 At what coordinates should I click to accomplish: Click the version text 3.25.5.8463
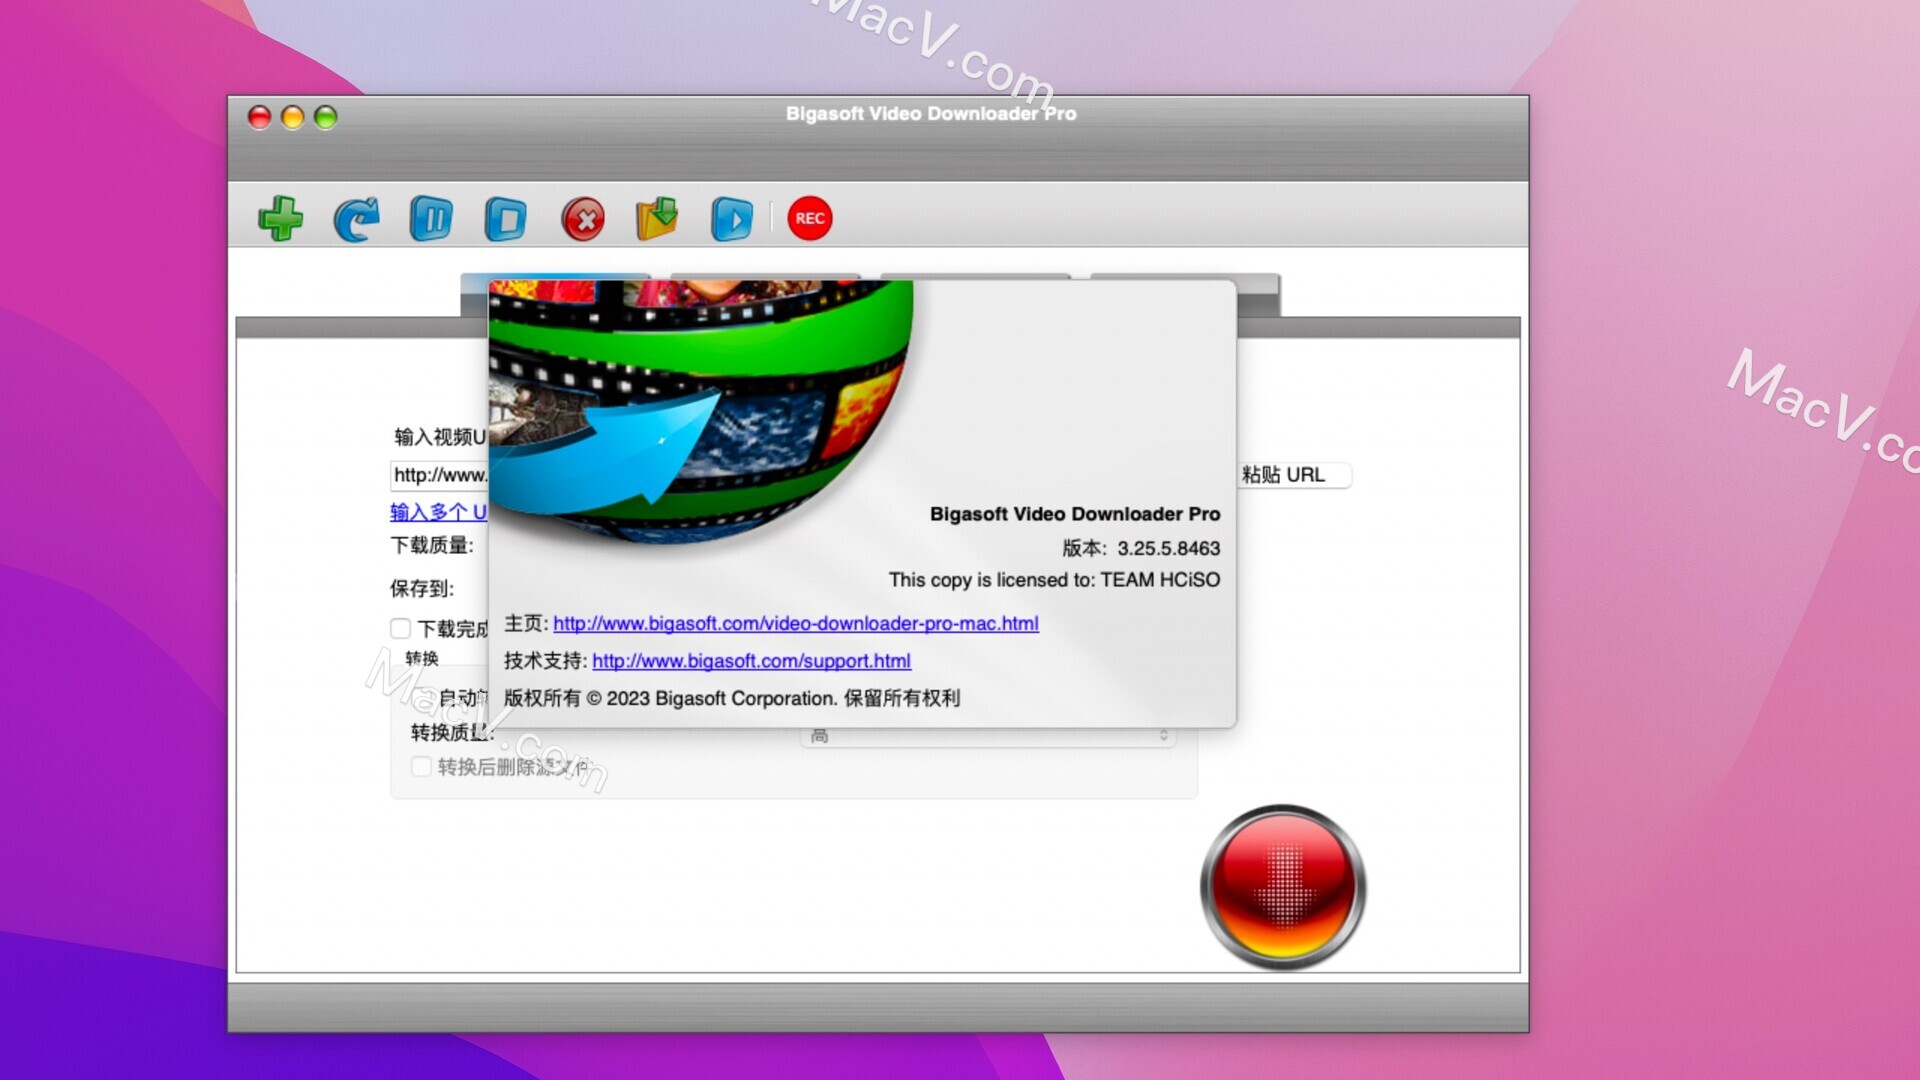click(x=1168, y=548)
